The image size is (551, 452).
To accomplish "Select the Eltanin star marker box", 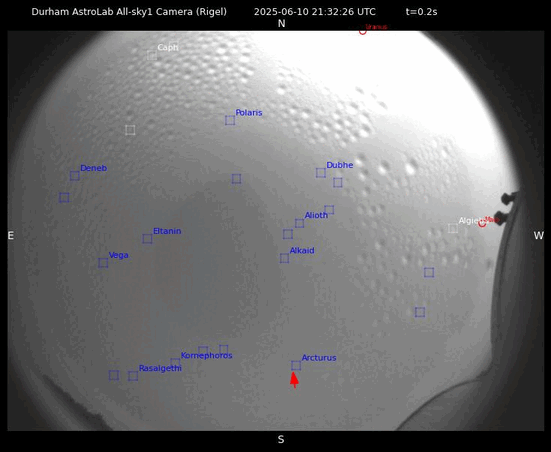I will click(147, 239).
